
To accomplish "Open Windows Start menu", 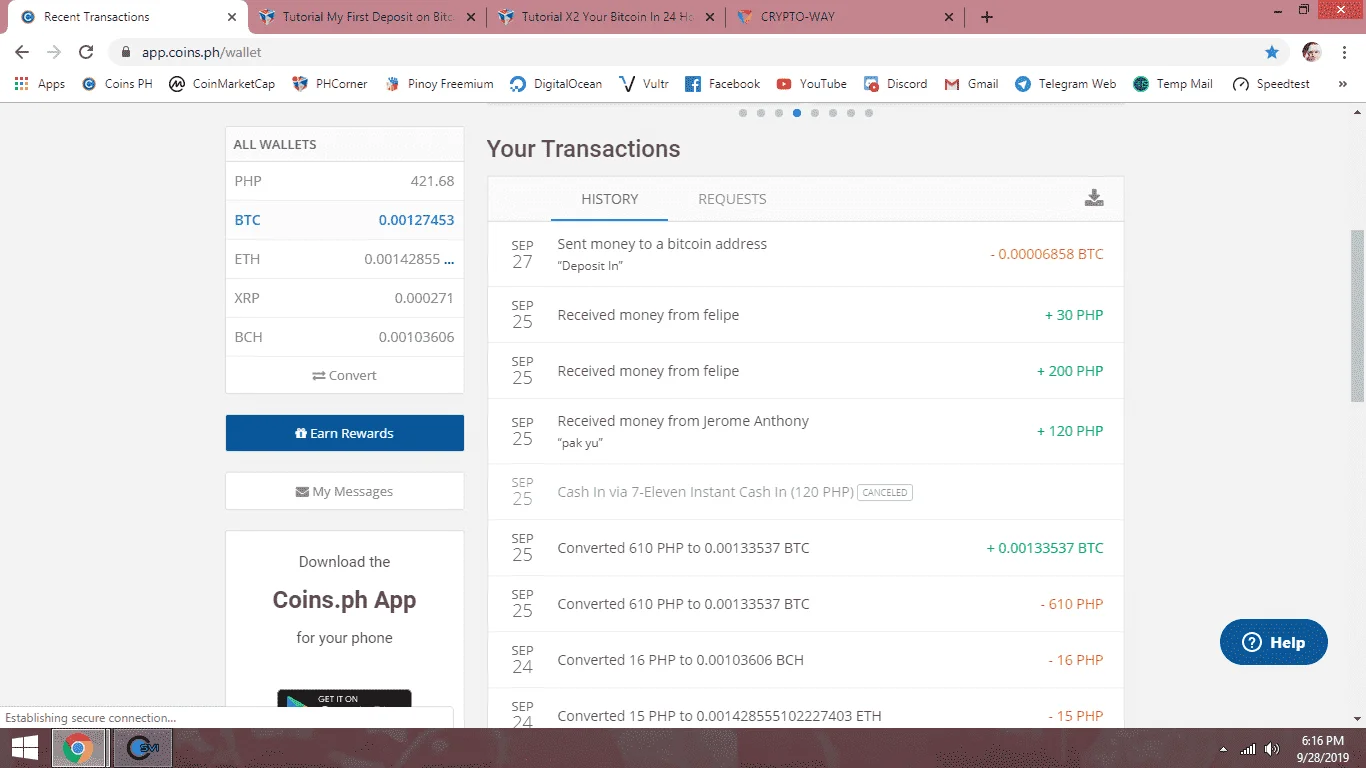I will [x=24, y=748].
